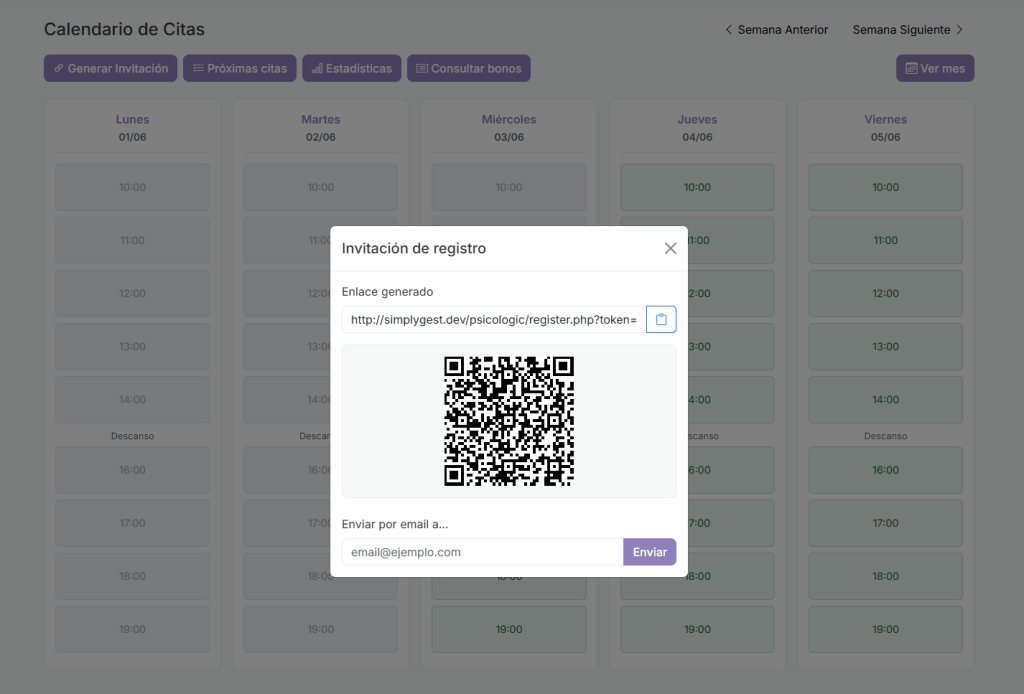Select Jueves 19:00 slot
The image size is (1024, 694).
tap(697, 629)
